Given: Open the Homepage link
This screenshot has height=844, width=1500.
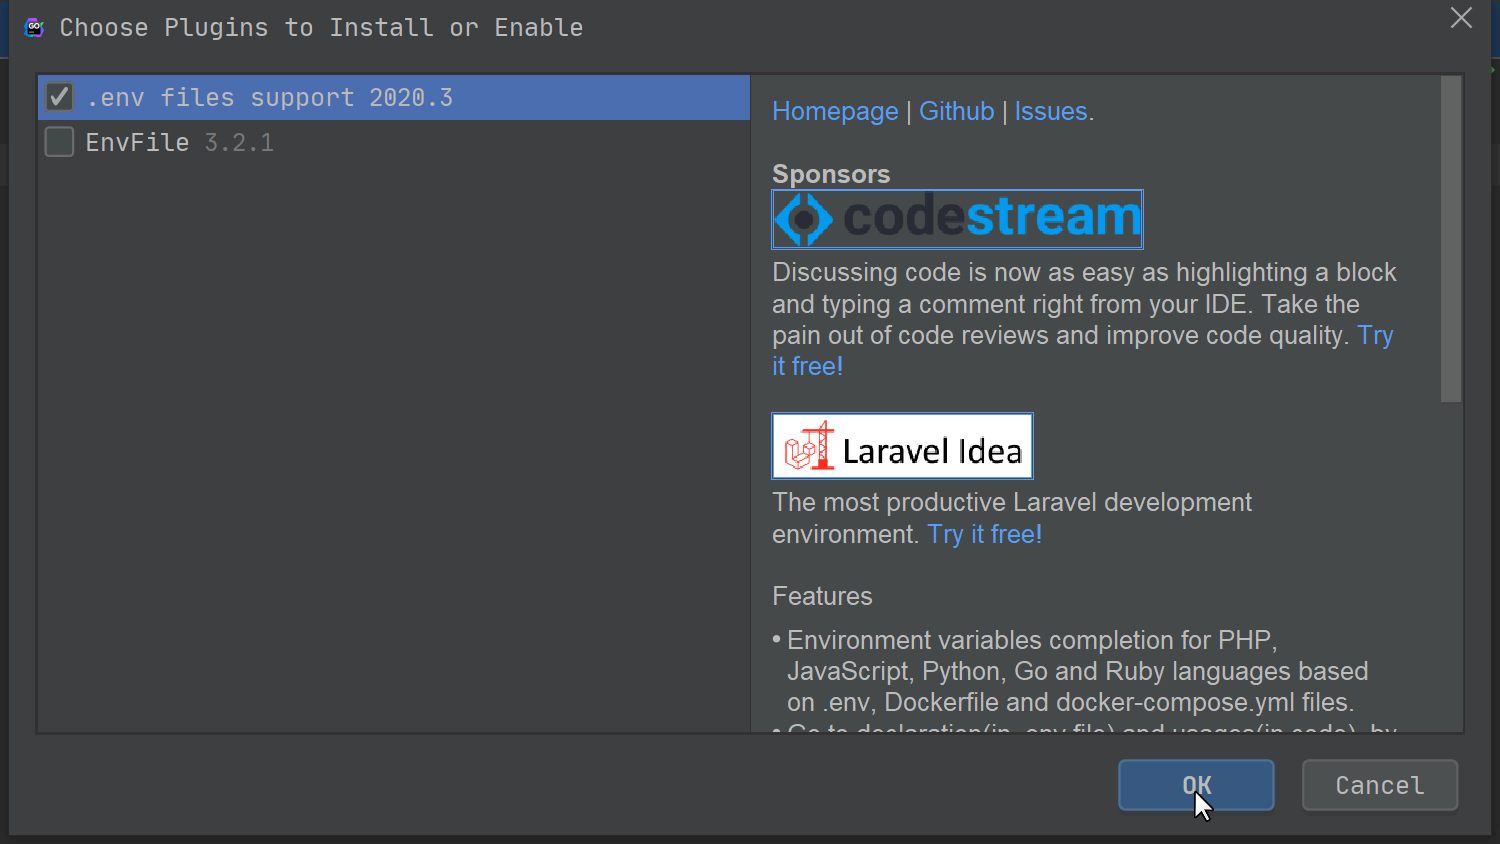Looking at the screenshot, I should click(x=835, y=111).
